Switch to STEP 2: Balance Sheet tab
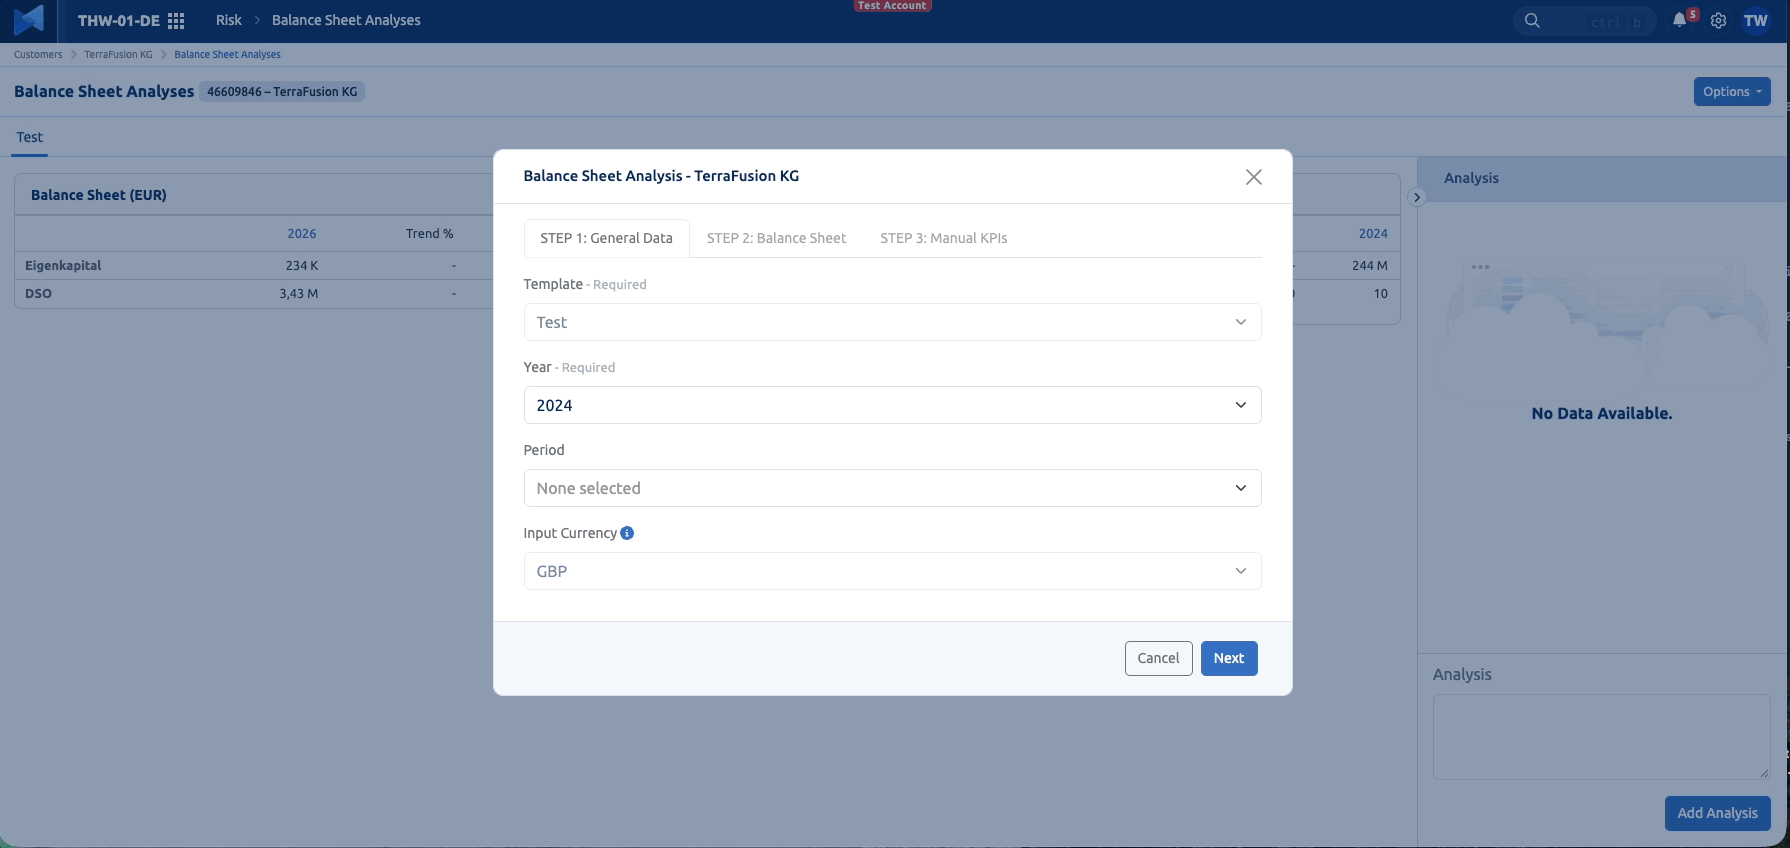1790x848 pixels. pyautogui.click(x=776, y=238)
